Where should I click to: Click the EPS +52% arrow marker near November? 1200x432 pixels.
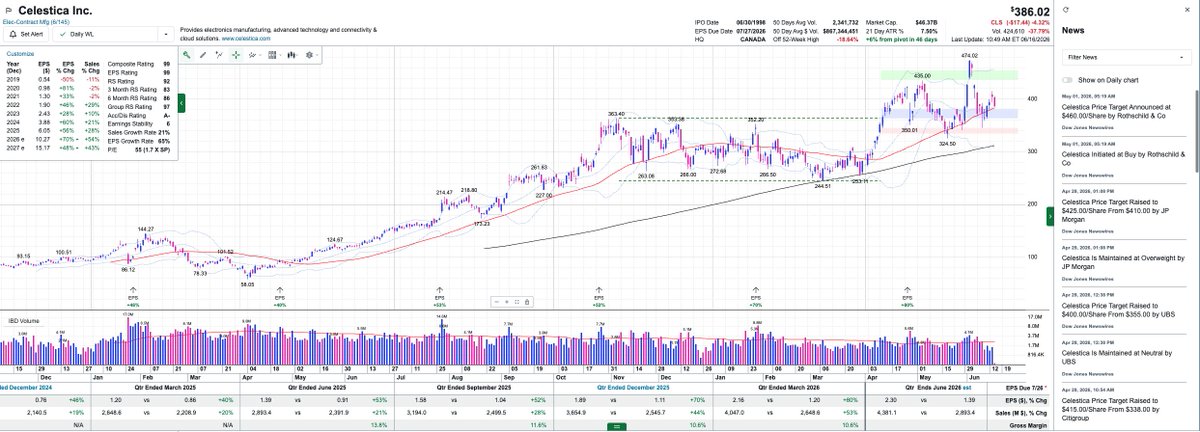[599, 295]
